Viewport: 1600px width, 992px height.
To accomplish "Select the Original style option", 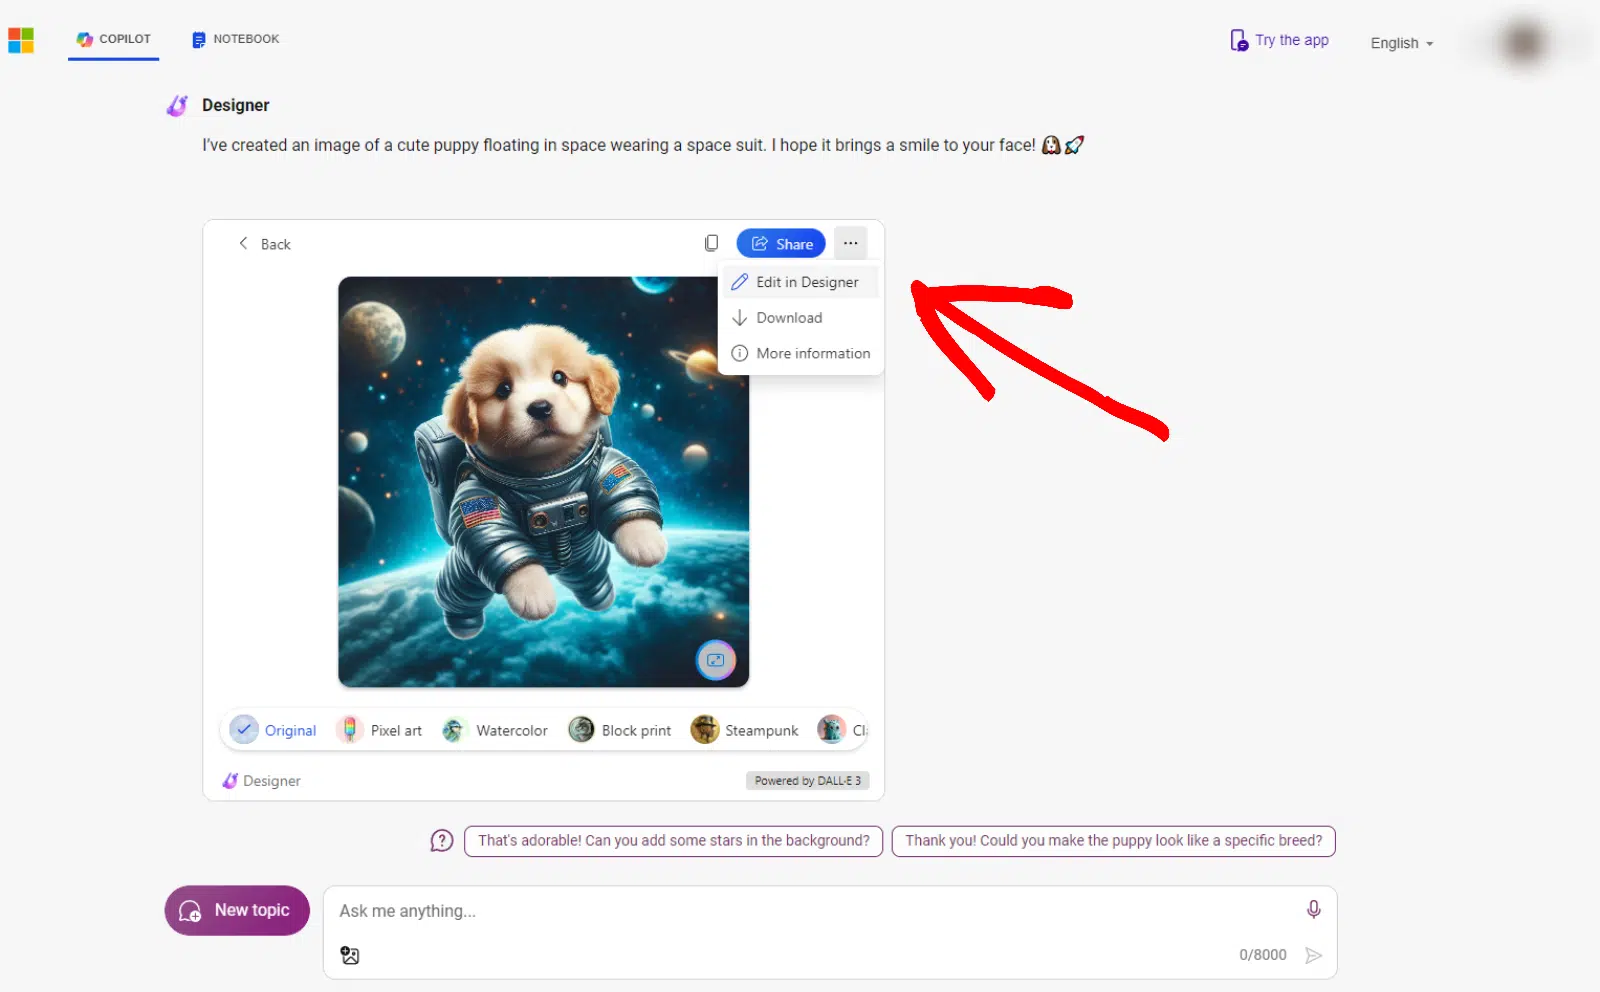I will click(273, 730).
